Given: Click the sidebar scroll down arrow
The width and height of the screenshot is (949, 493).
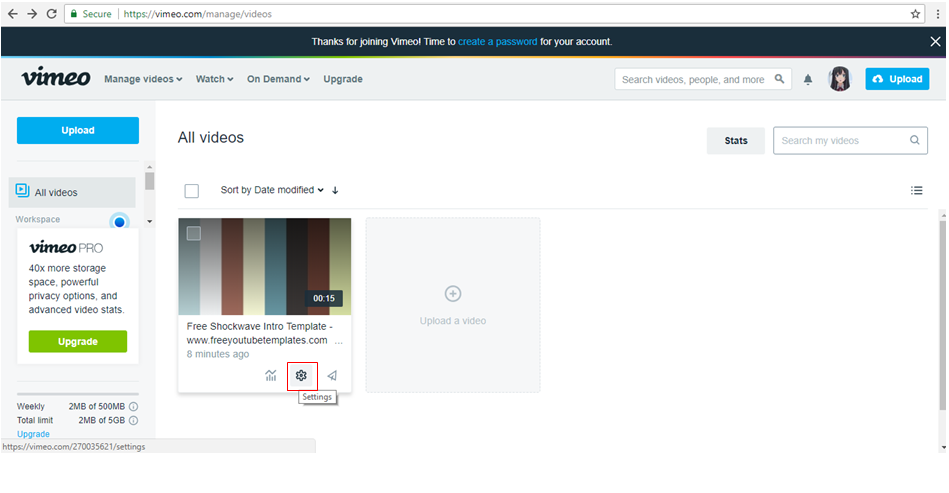Looking at the screenshot, I should point(149,221).
